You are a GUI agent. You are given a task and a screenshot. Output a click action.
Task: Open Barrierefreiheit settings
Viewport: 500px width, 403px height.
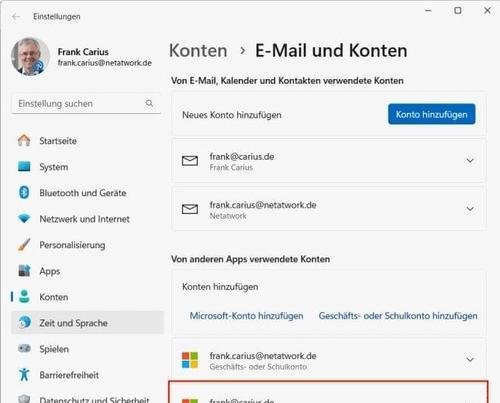[x=87, y=375]
